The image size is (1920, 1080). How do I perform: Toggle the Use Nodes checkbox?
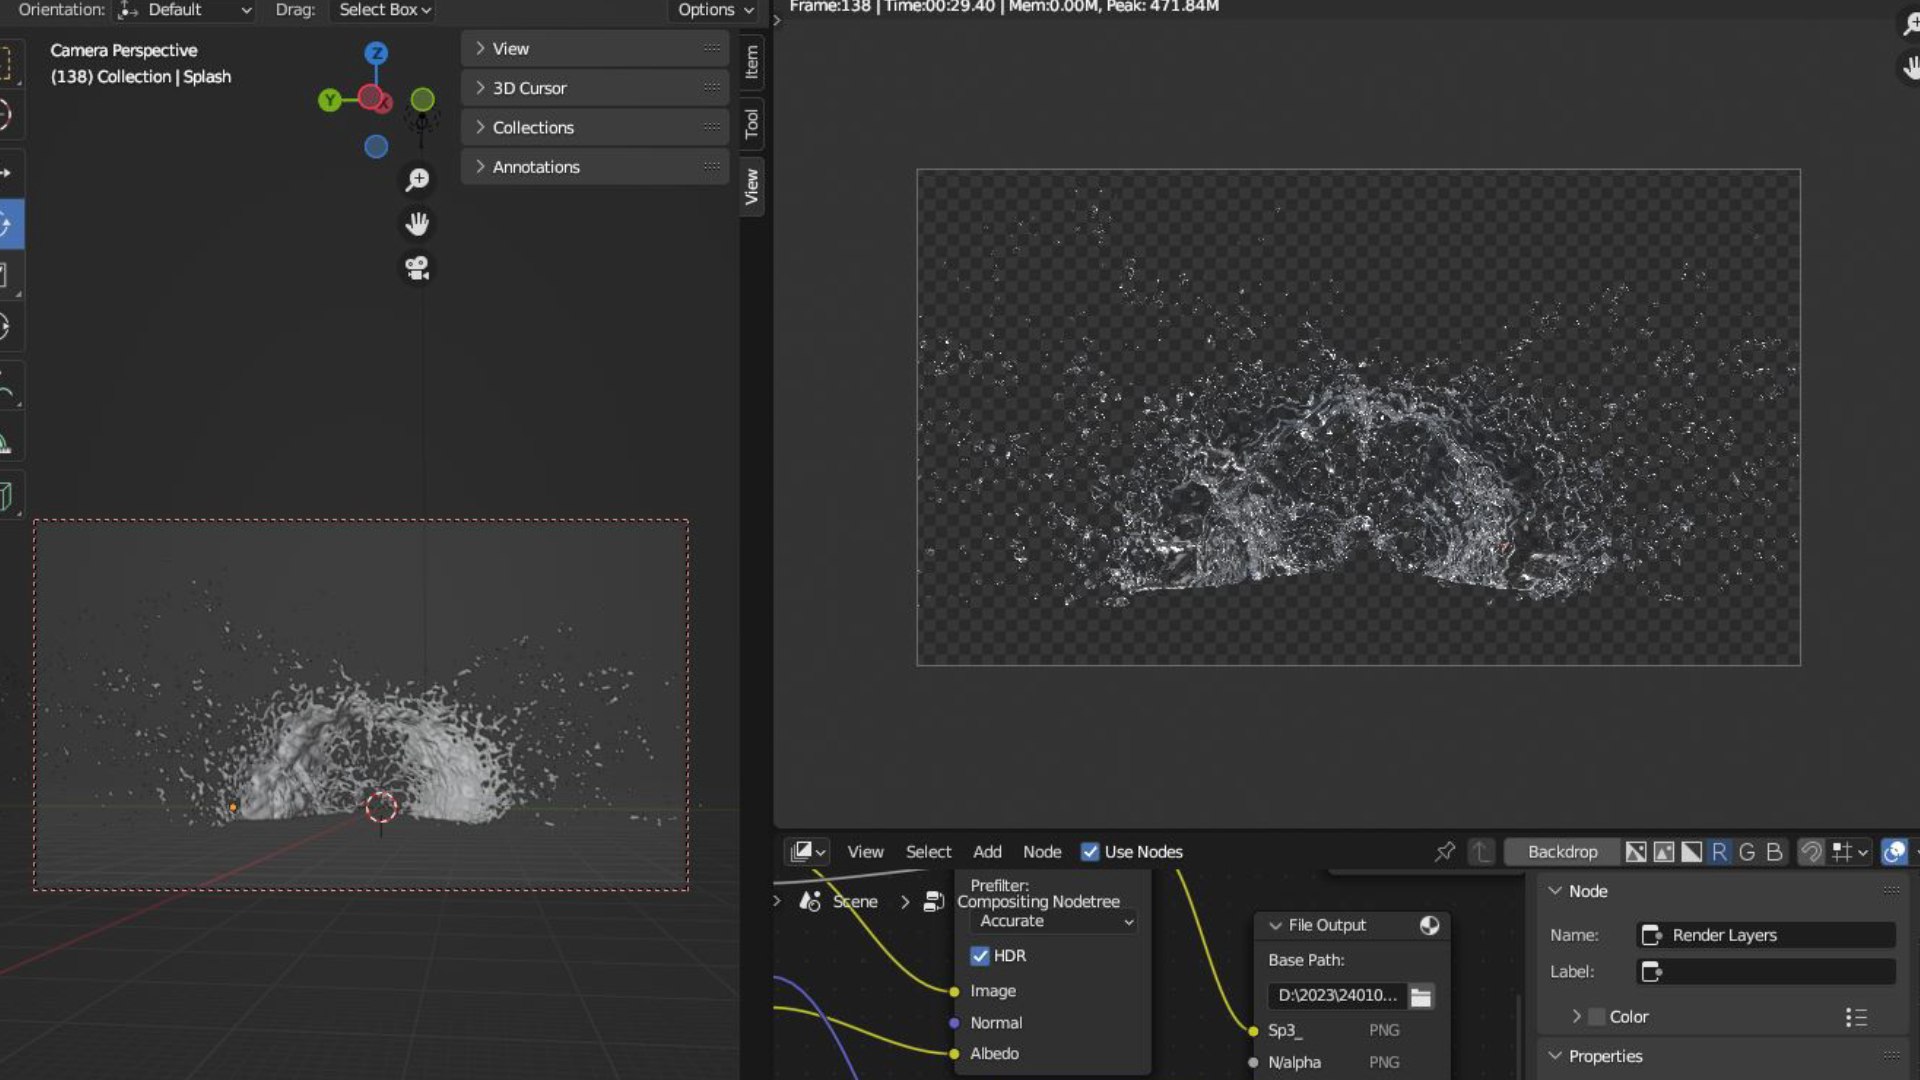coord(1090,852)
